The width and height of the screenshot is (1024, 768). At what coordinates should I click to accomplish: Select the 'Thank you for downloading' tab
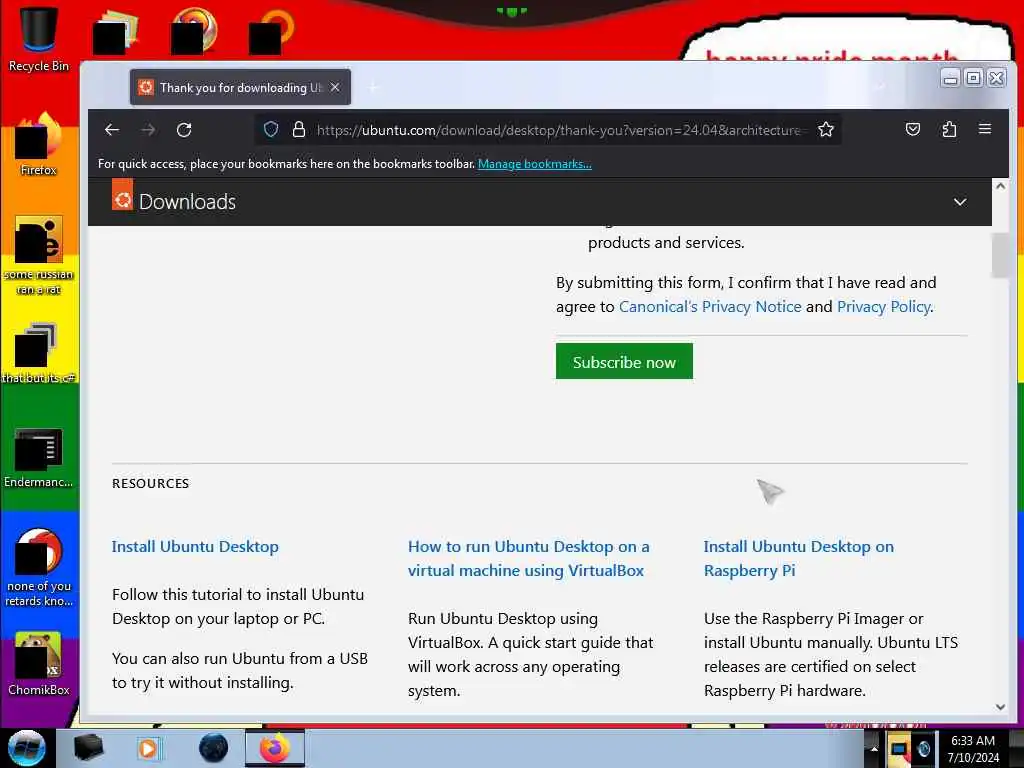pyautogui.click(x=240, y=87)
